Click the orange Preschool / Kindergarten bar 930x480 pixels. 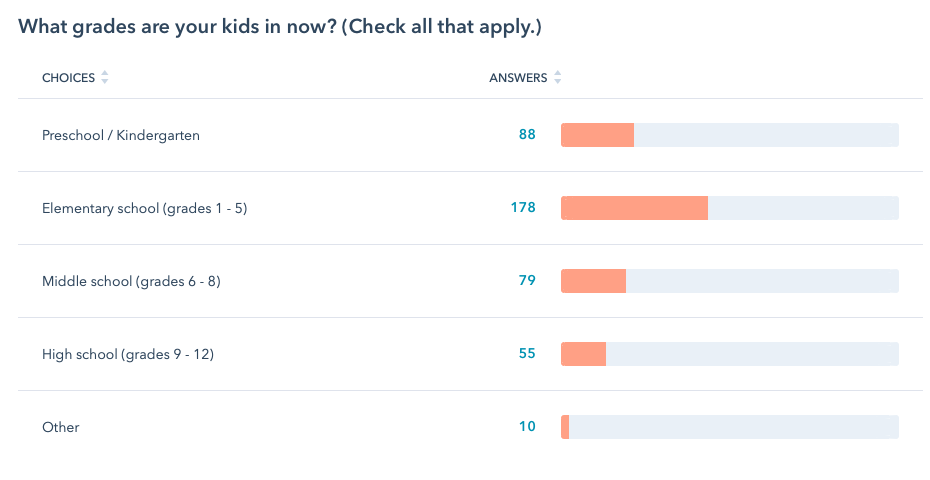(x=597, y=135)
